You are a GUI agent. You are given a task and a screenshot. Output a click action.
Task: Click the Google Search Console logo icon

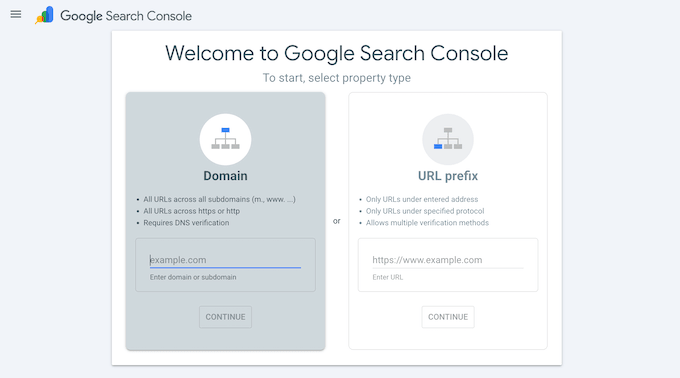44,15
